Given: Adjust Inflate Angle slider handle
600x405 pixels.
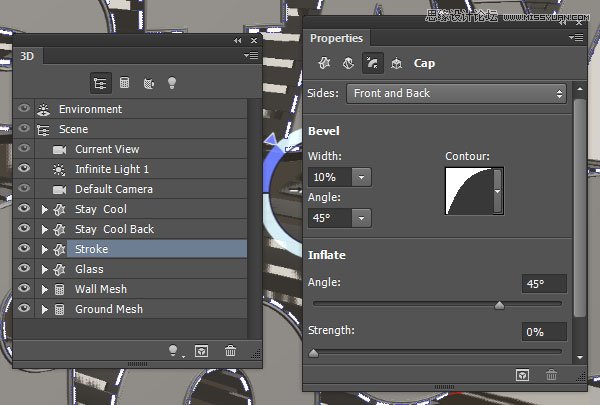Looking at the screenshot, I should (x=499, y=305).
